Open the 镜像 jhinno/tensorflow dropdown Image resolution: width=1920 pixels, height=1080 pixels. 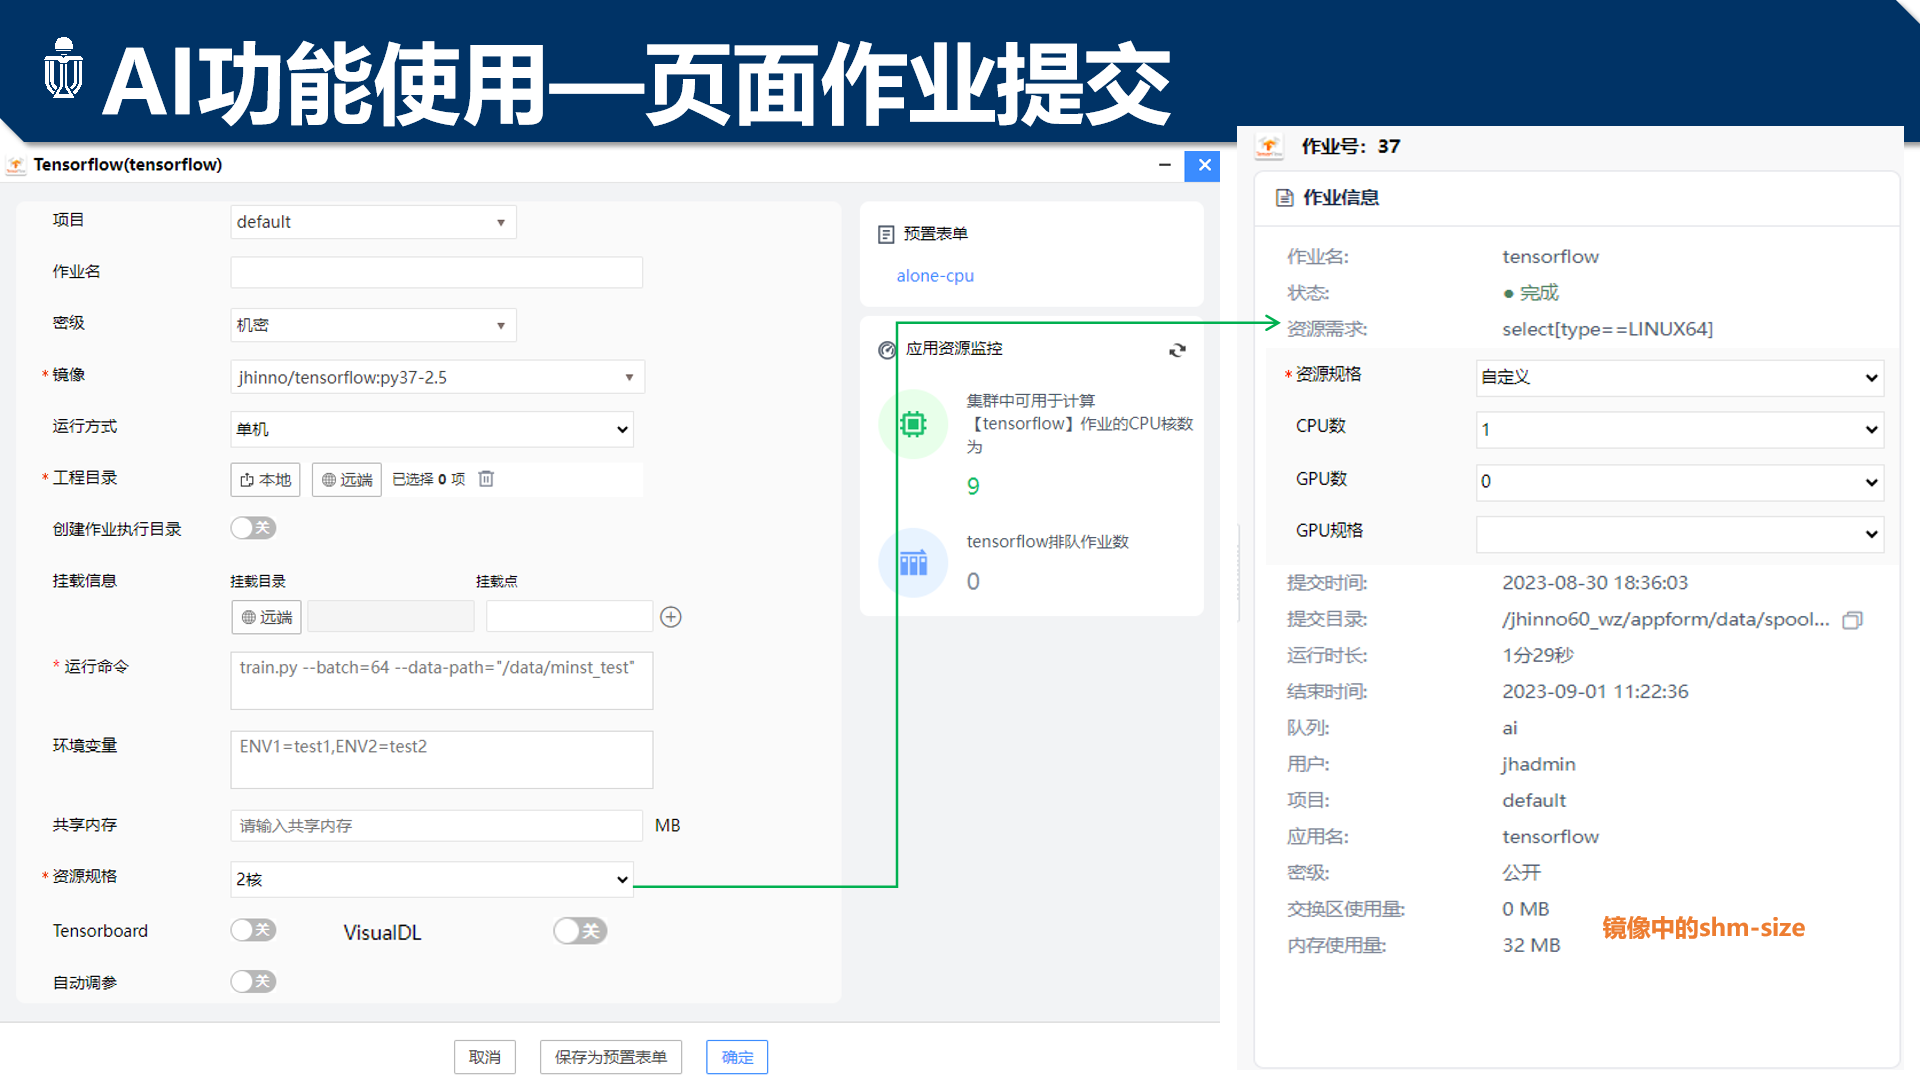click(437, 377)
